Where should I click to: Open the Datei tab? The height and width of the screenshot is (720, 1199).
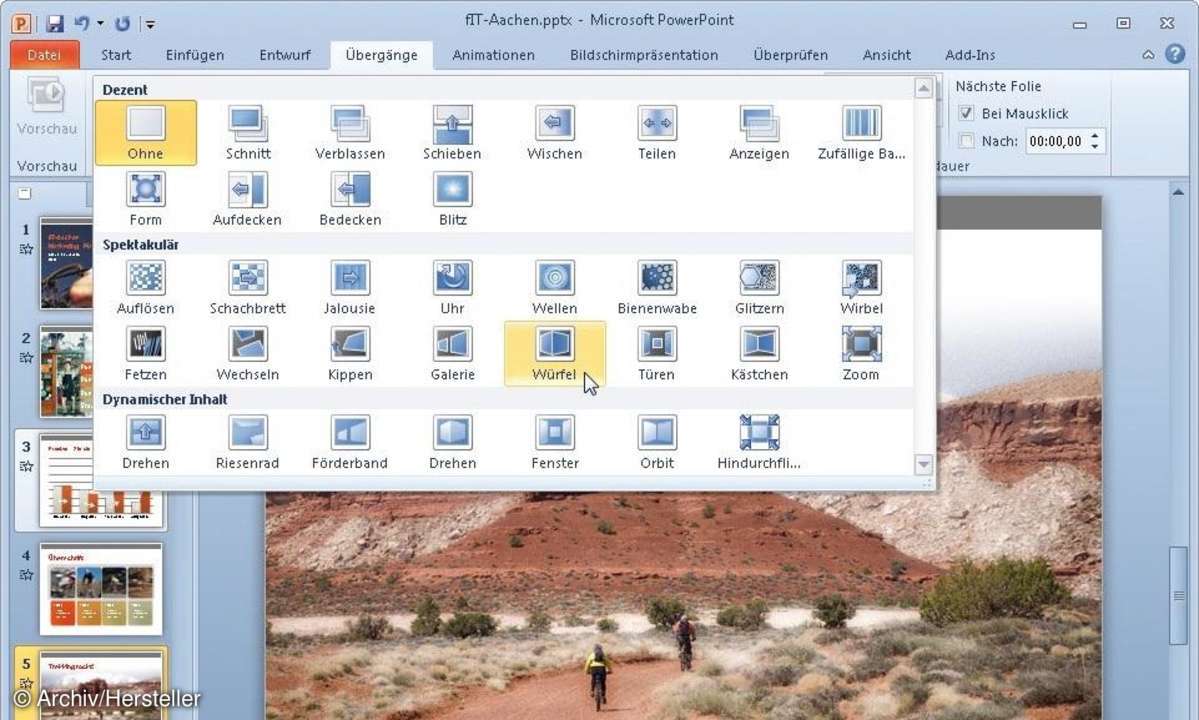(x=44, y=55)
